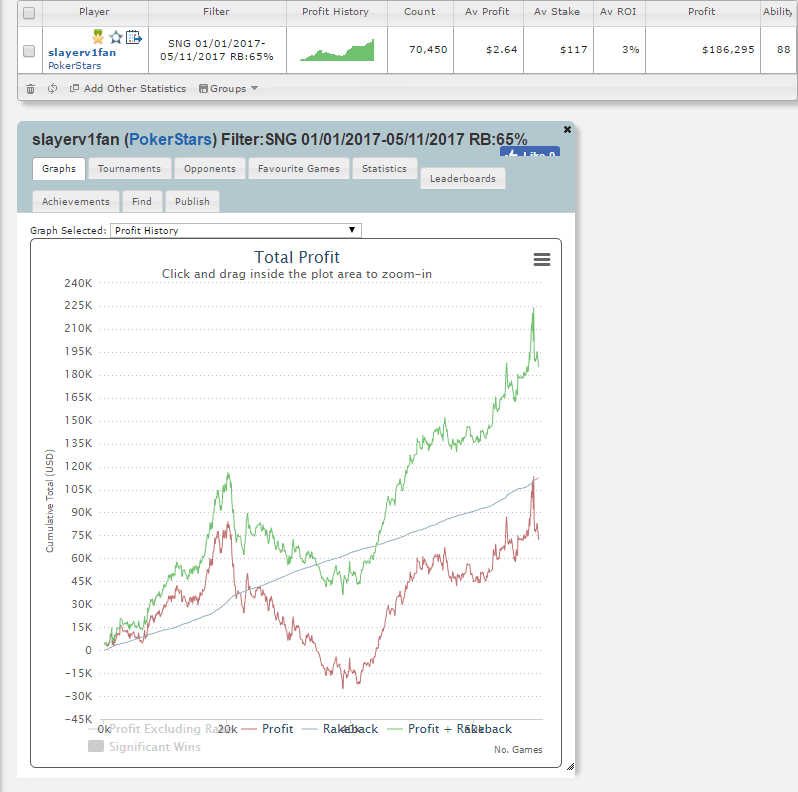Close the slayerv1fan details panel
Viewport: 798px width, 792px height.
(x=567, y=130)
